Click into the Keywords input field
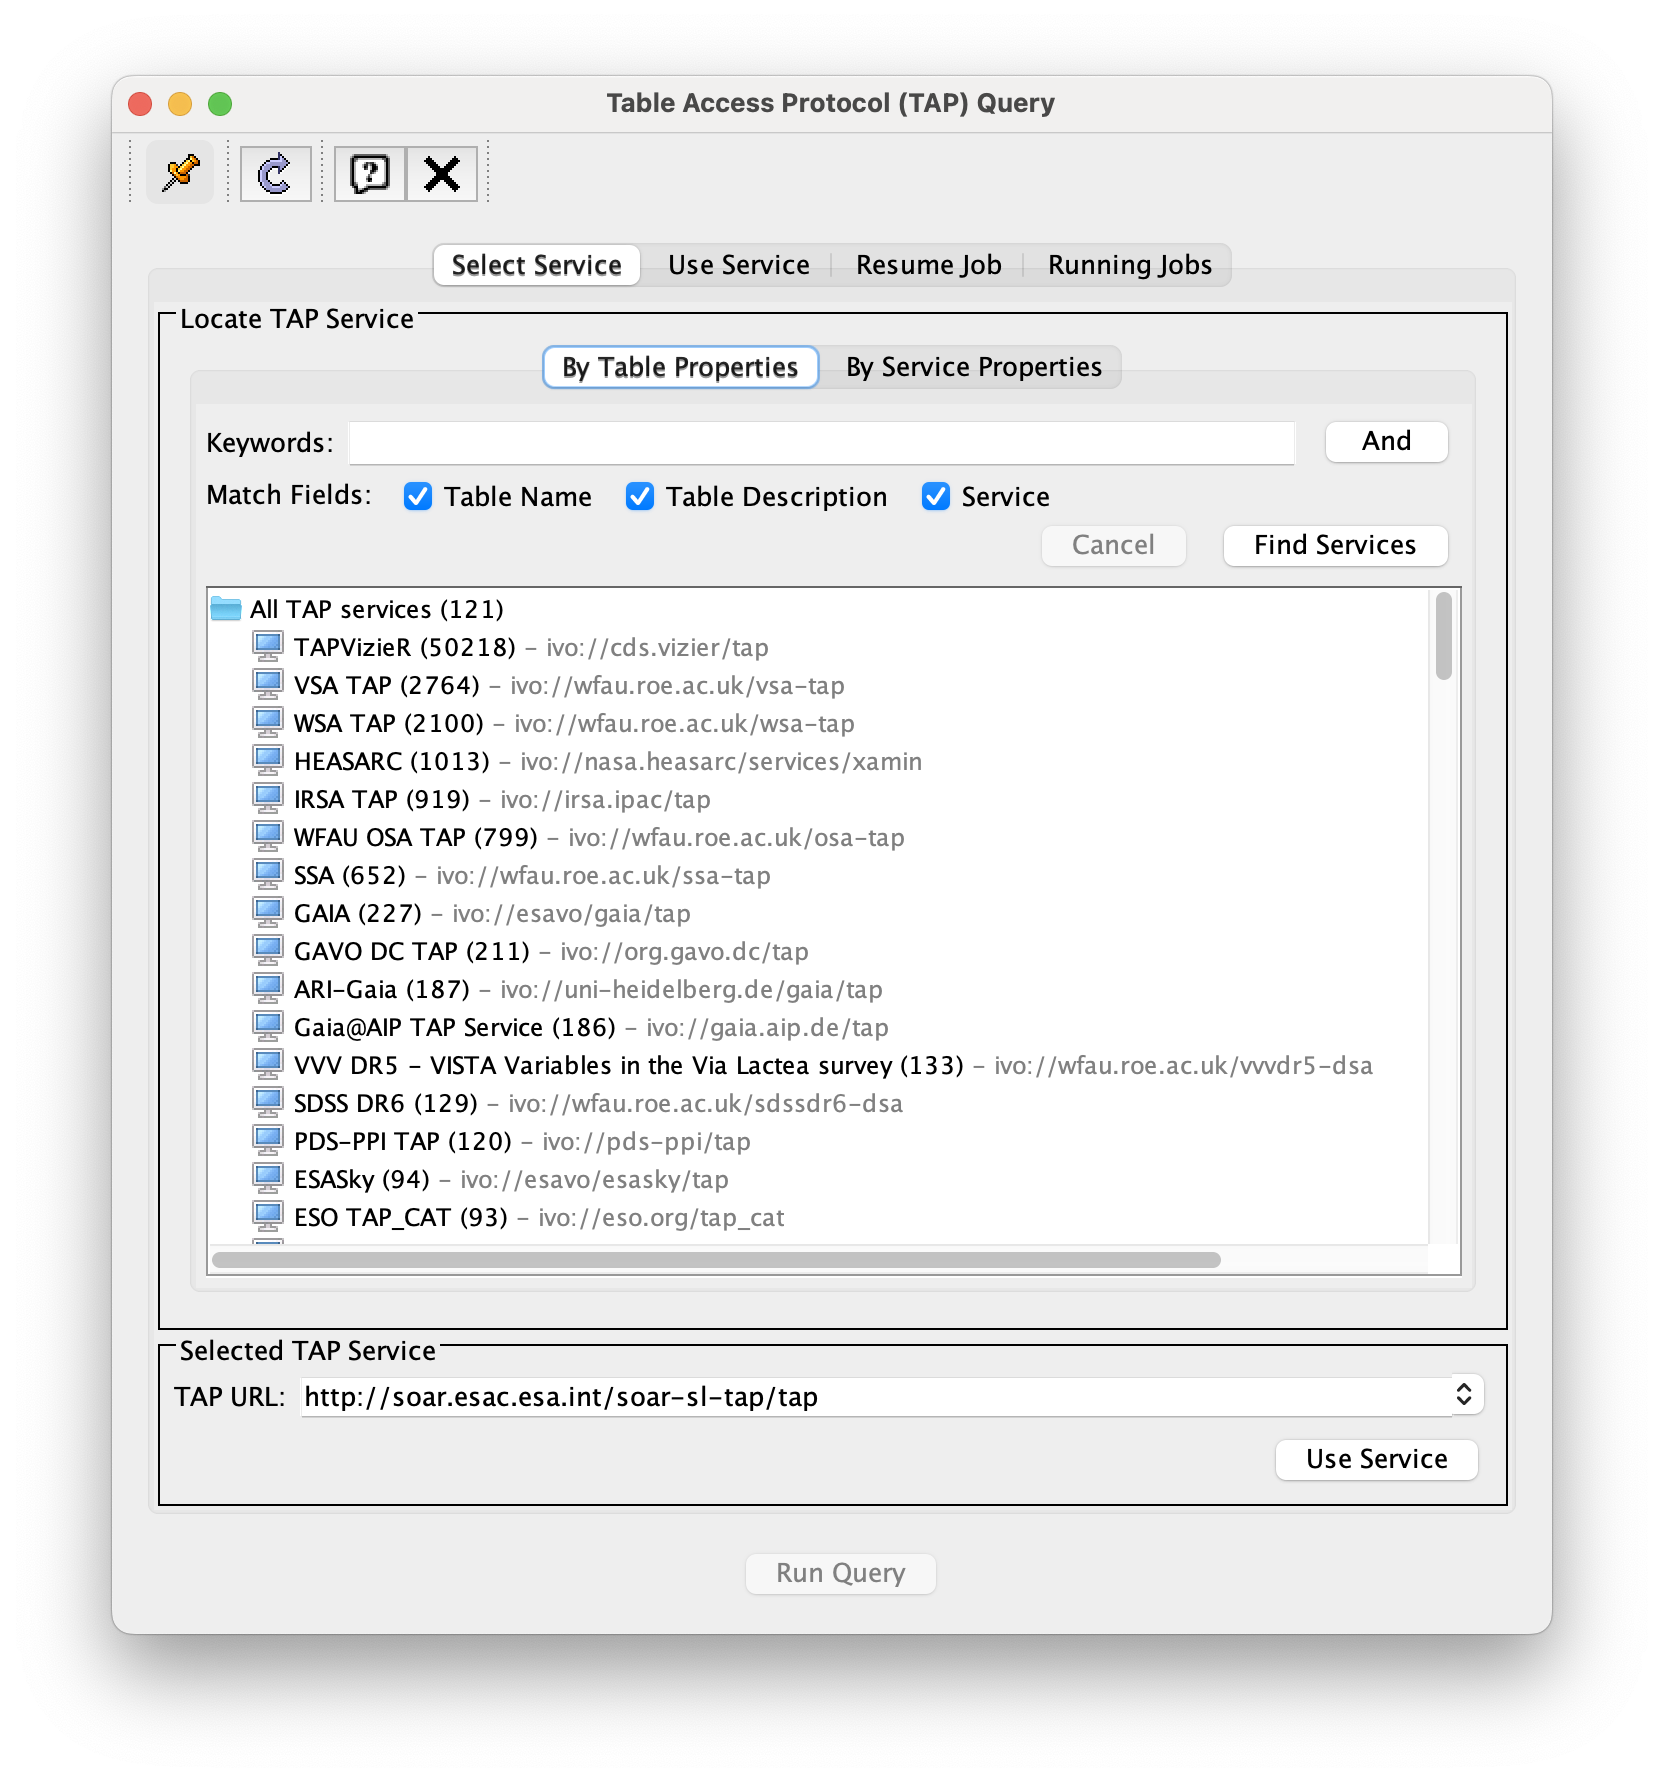 point(821,443)
